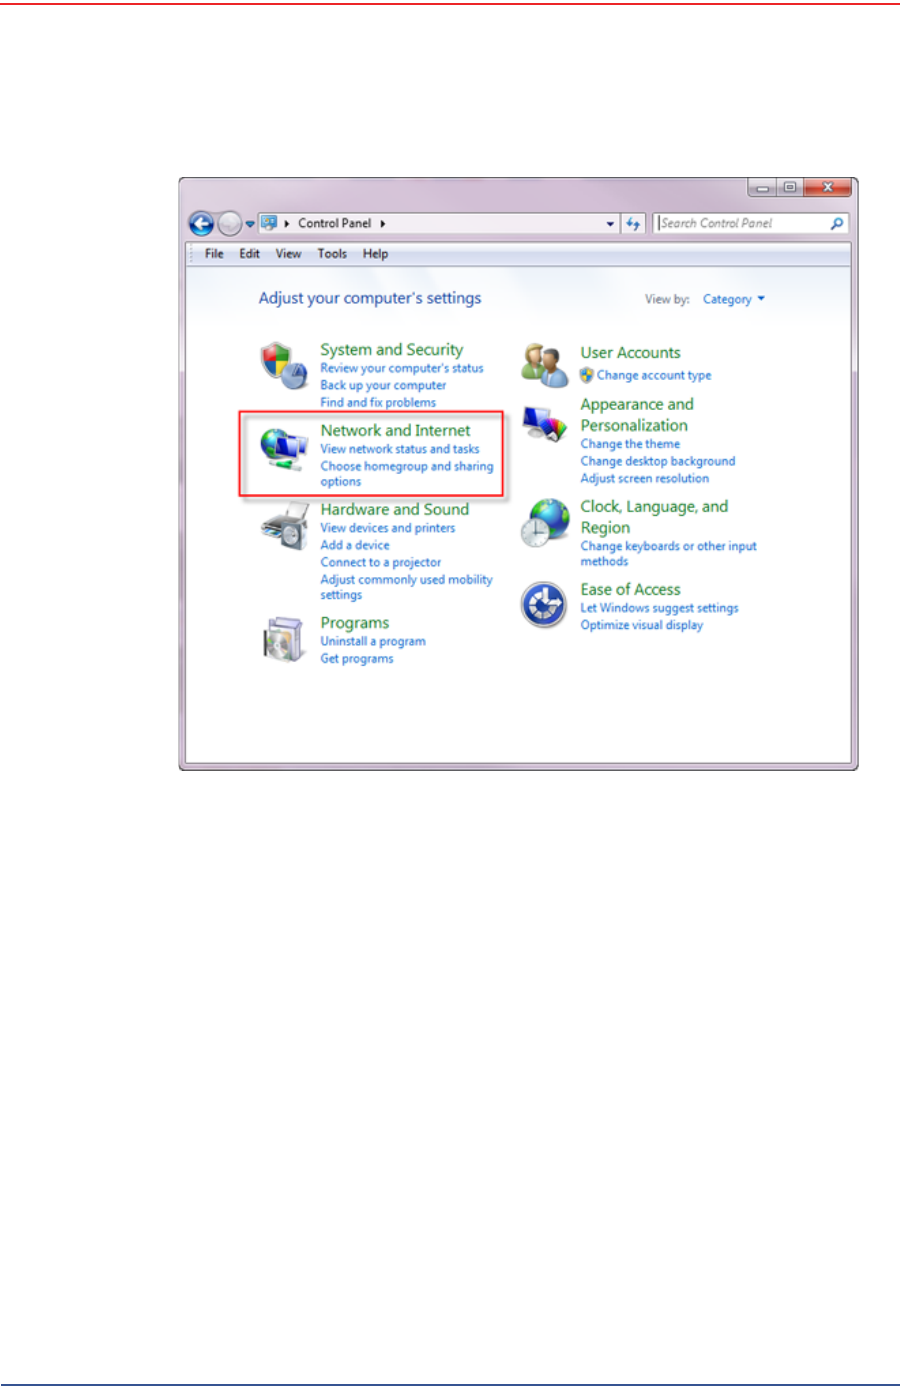900x1395 pixels.
Task: Click View network status and tasks
Action: pyautogui.click(x=399, y=449)
